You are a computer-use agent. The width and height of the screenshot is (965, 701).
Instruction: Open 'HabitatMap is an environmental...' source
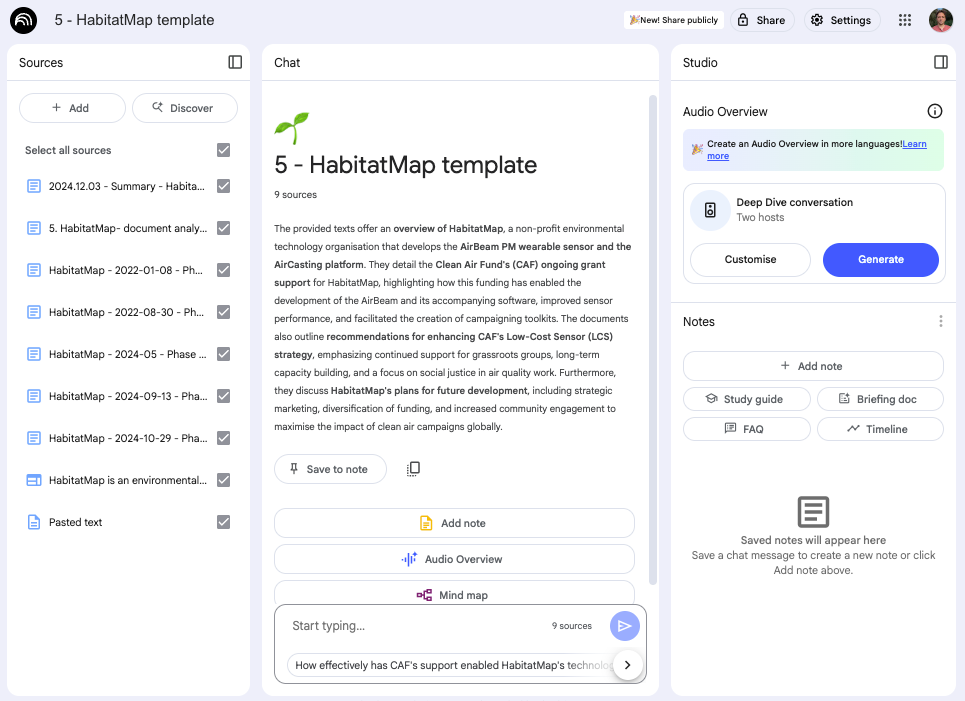128,480
